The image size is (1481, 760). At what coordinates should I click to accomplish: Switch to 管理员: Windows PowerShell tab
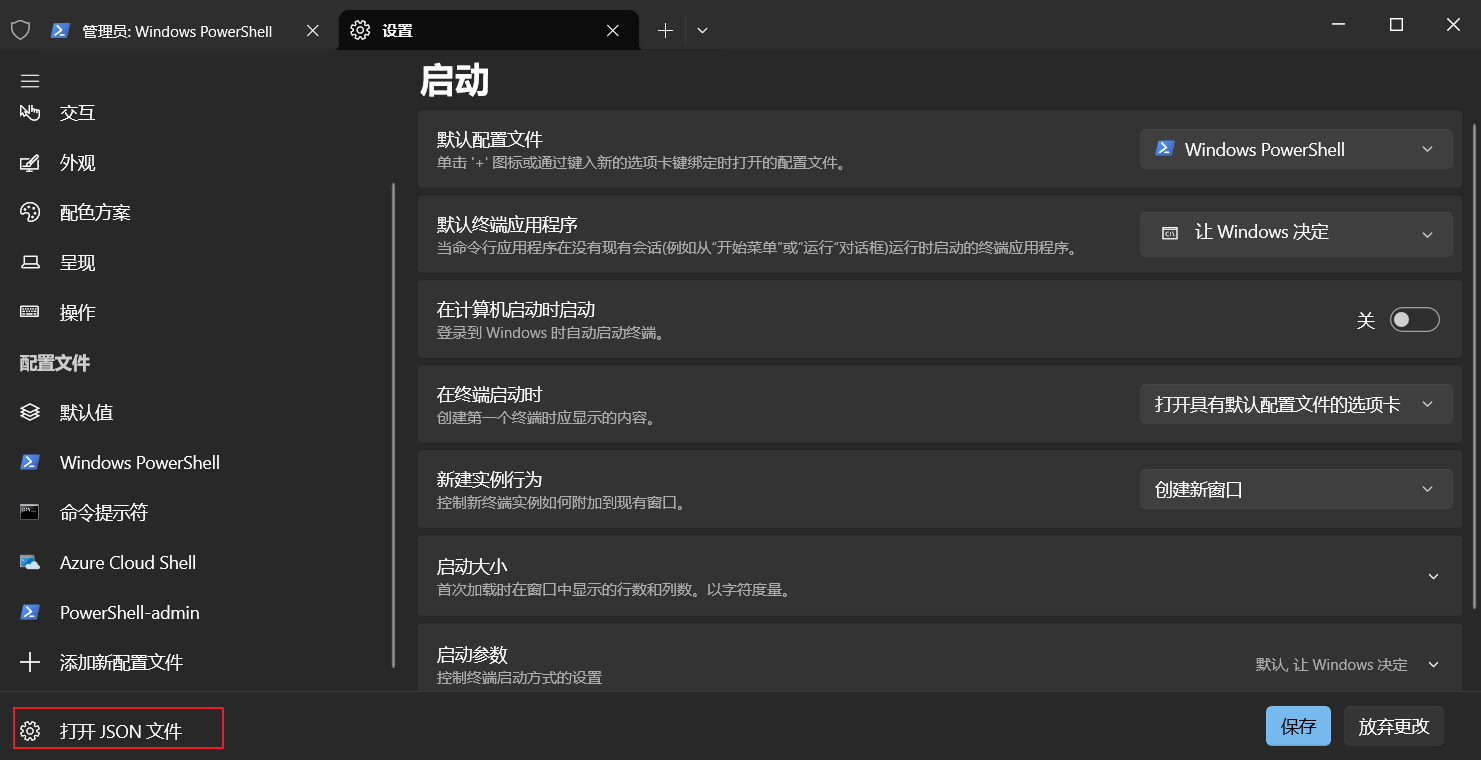click(186, 30)
